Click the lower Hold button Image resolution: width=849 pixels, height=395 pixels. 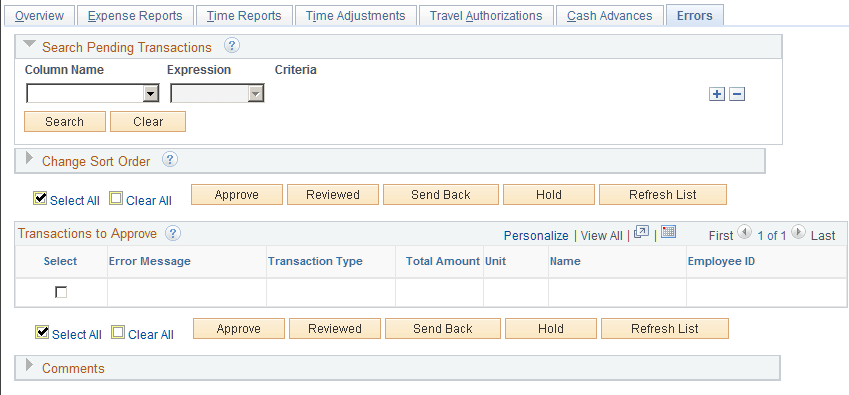click(x=551, y=328)
